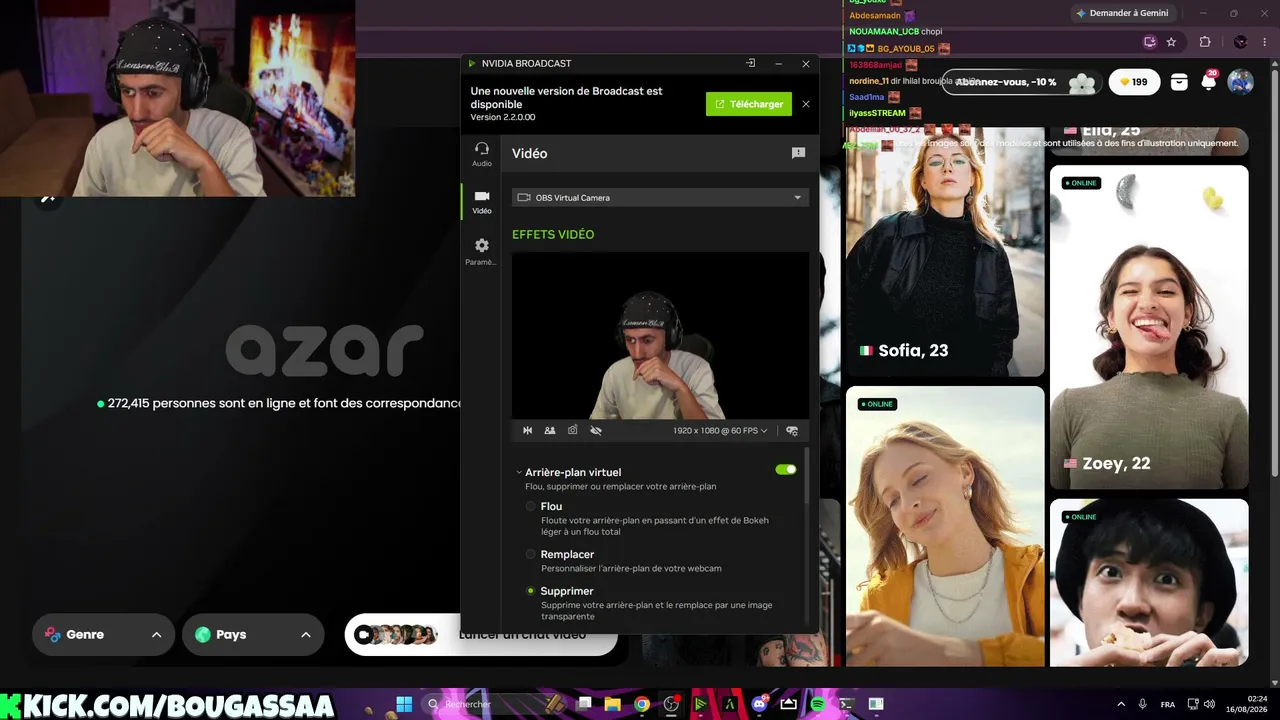Click chat username ilyassSTREAM
This screenshot has height=720, width=1280.
click(x=877, y=113)
